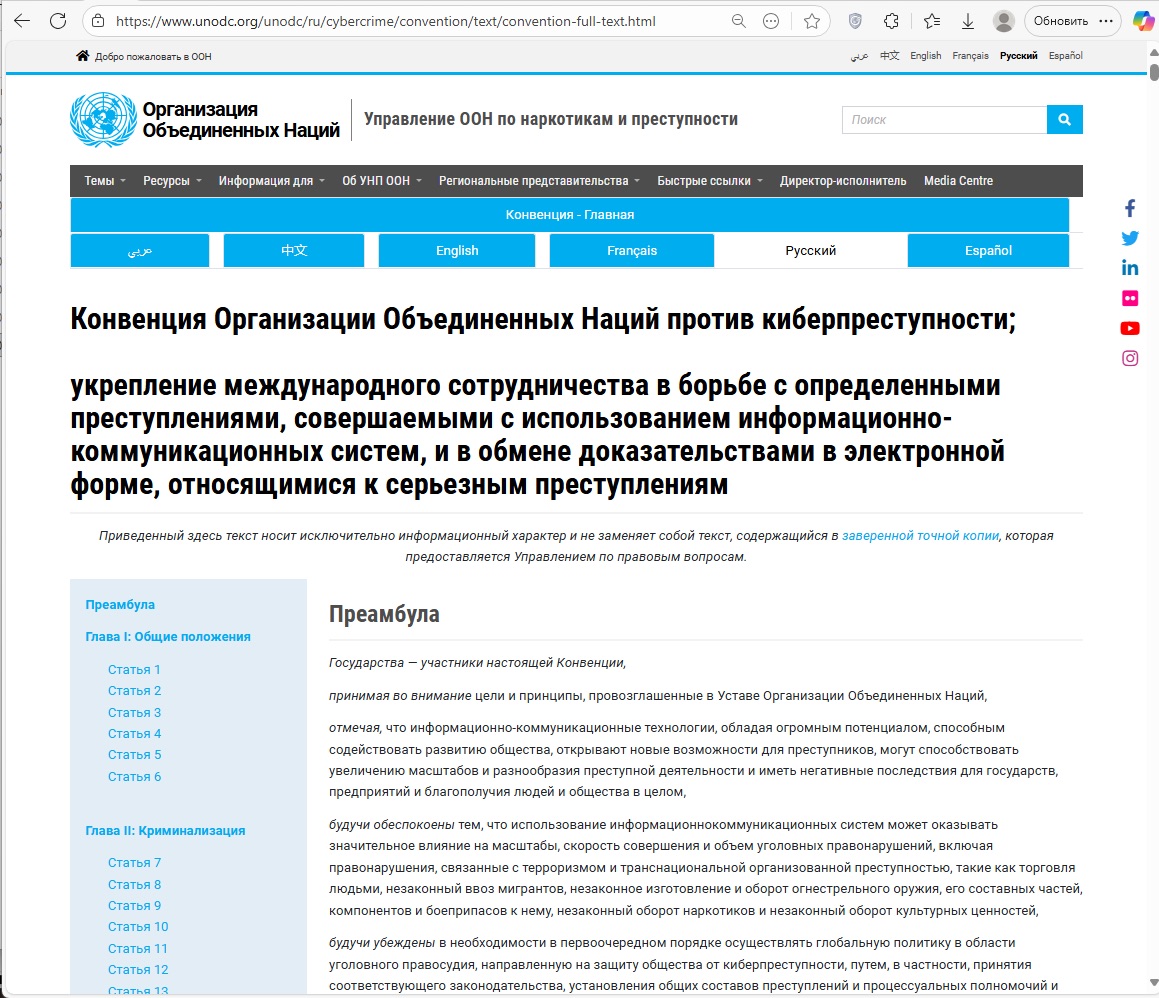1159x998 pixels.
Task: Switch to the Español language tab
Action: 988,251
